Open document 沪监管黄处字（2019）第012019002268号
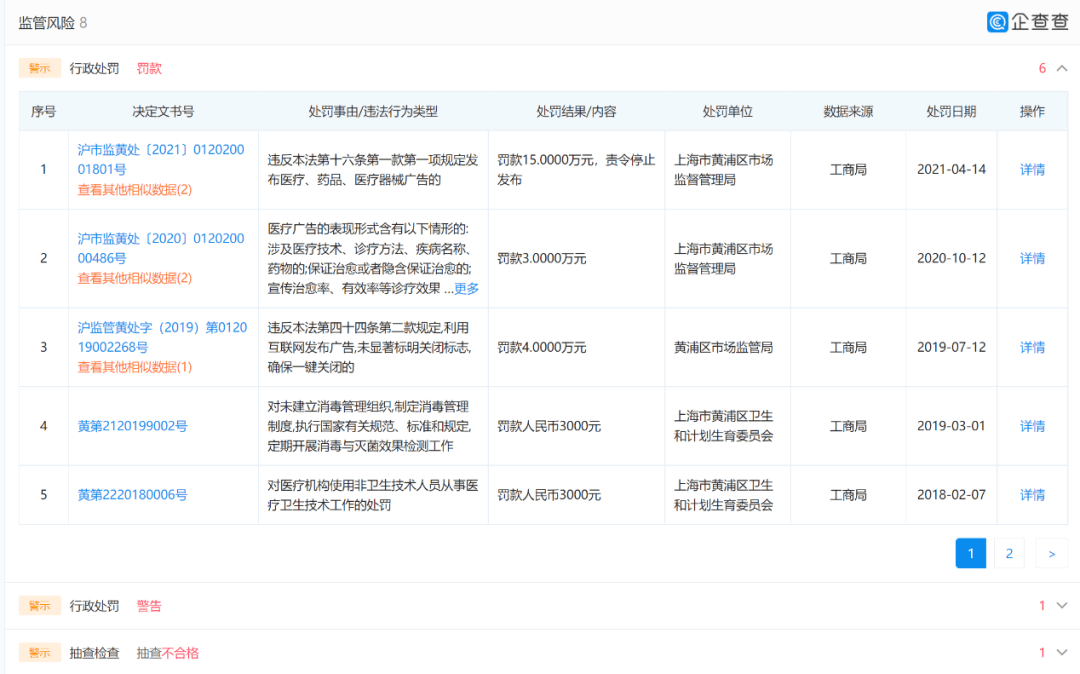This screenshot has height=674, width=1080. [x=162, y=337]
